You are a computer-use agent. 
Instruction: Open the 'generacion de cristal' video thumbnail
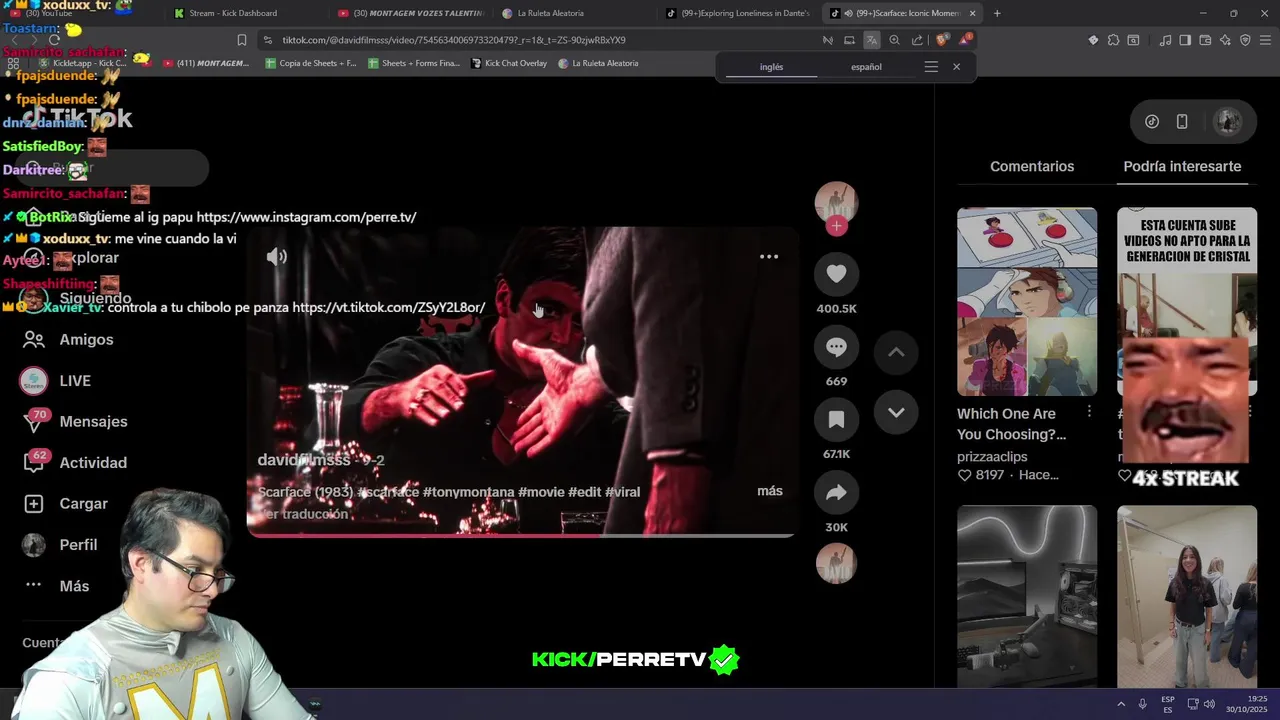pyautogui.click(x=1187, y=302)
